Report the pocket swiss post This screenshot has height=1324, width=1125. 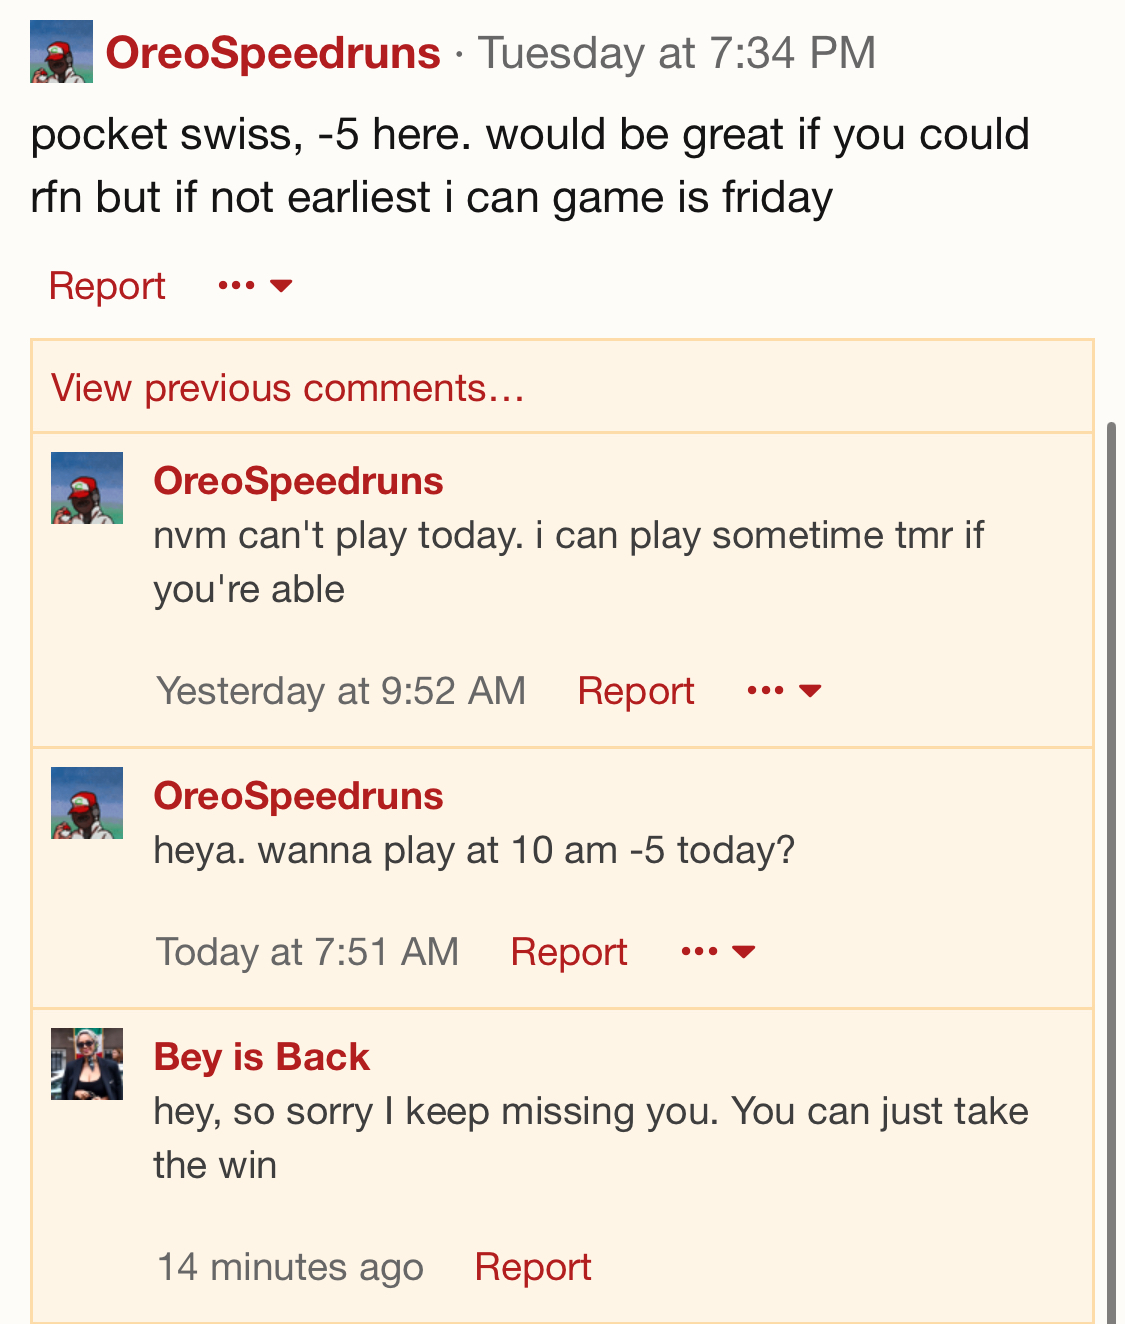click(x=107, y=286)
